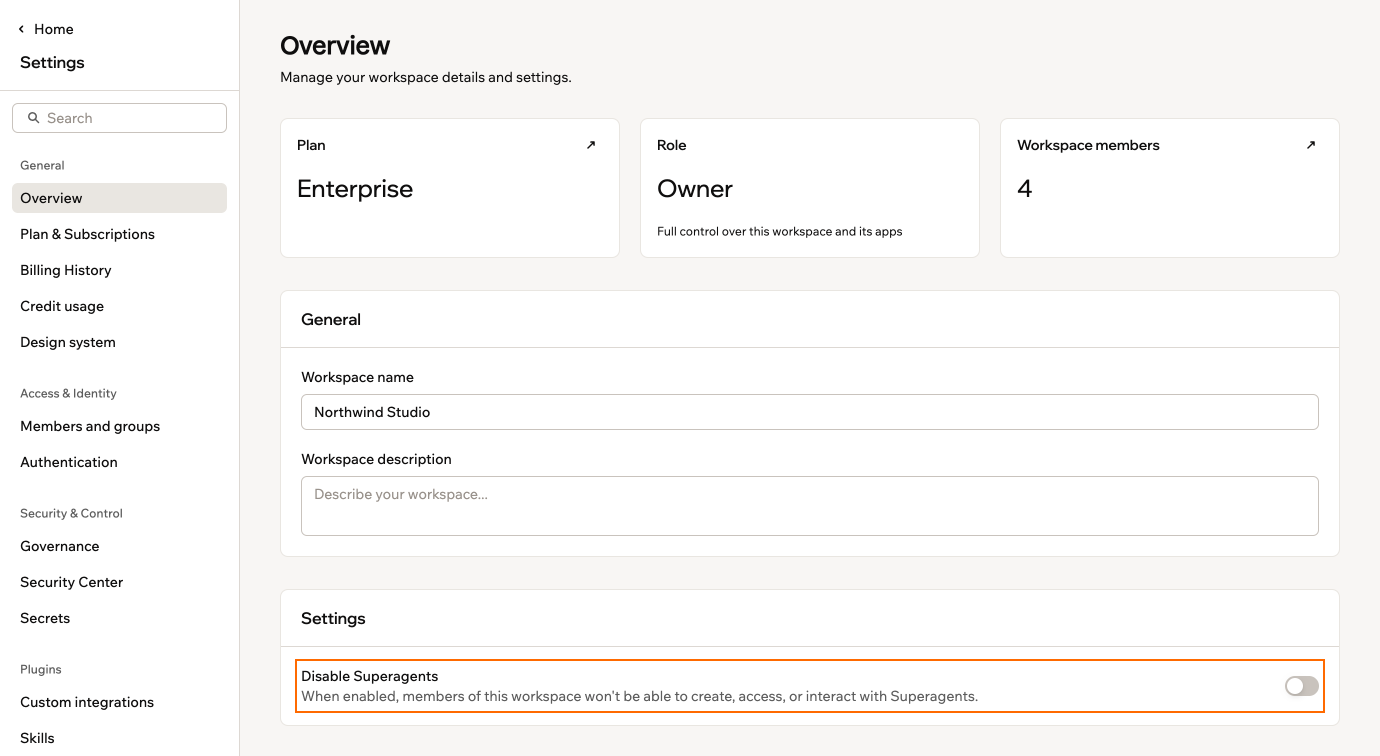The height and width of the screenshot is (756, 1380).
Task: Click the Settings sidebar title
Action: pos(52,63)
